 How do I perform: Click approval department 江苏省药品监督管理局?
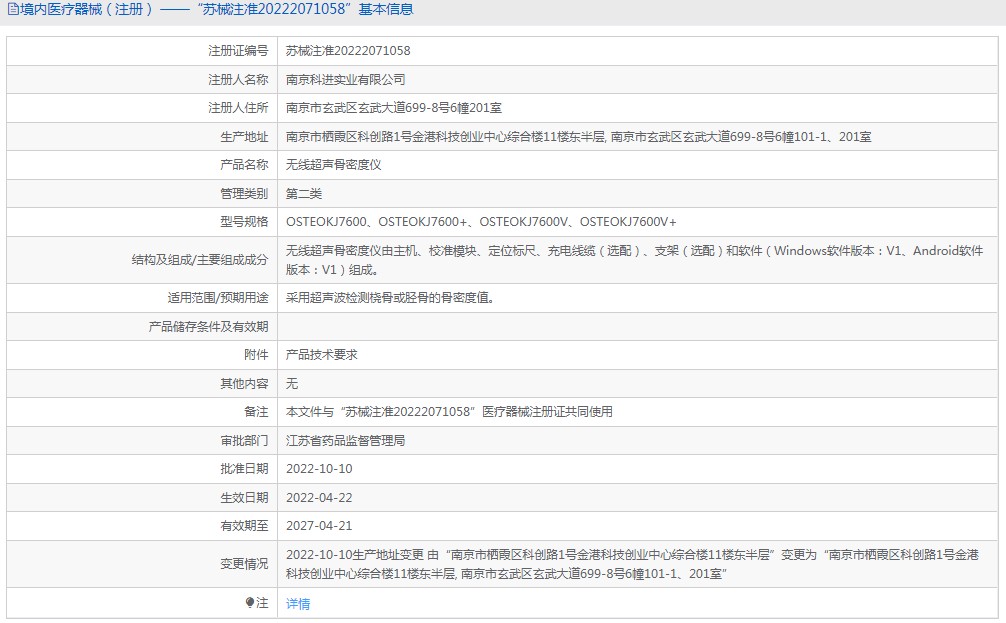click(x=345, y=441)
